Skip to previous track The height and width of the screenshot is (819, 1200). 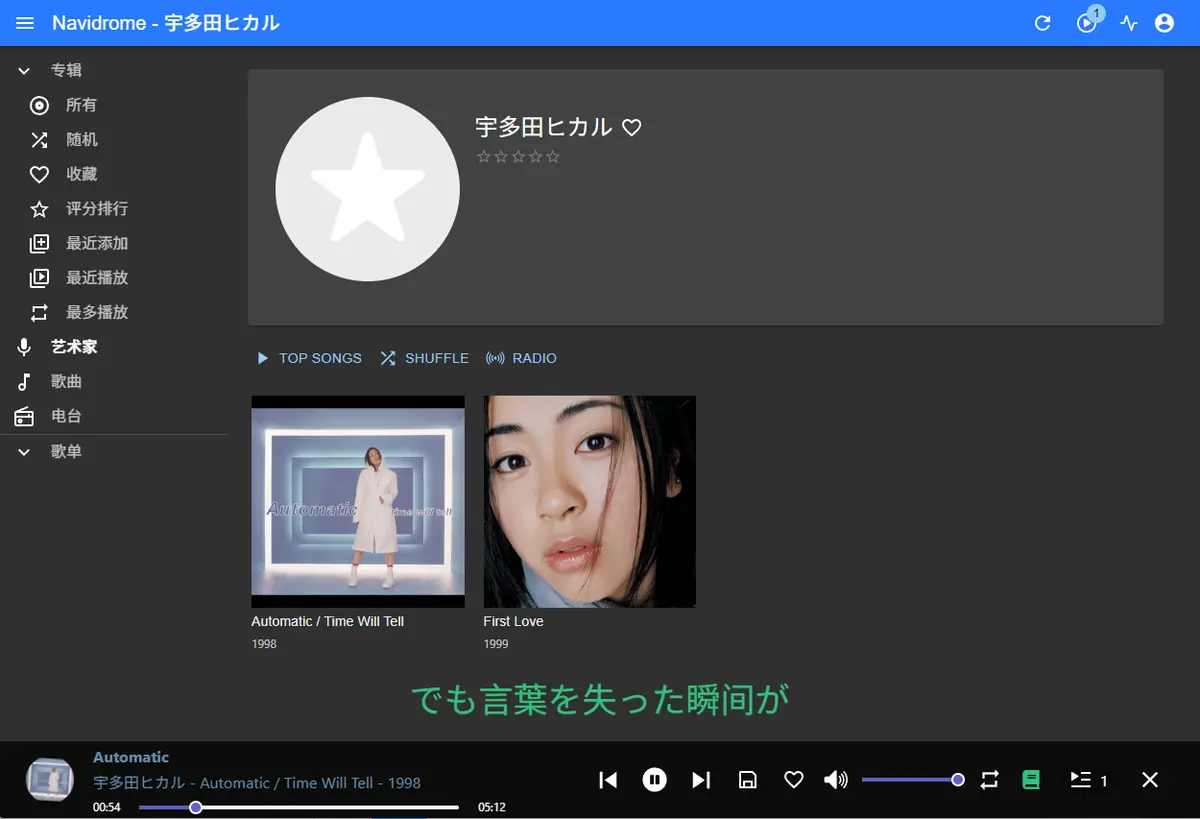click(x=608, y=780)
